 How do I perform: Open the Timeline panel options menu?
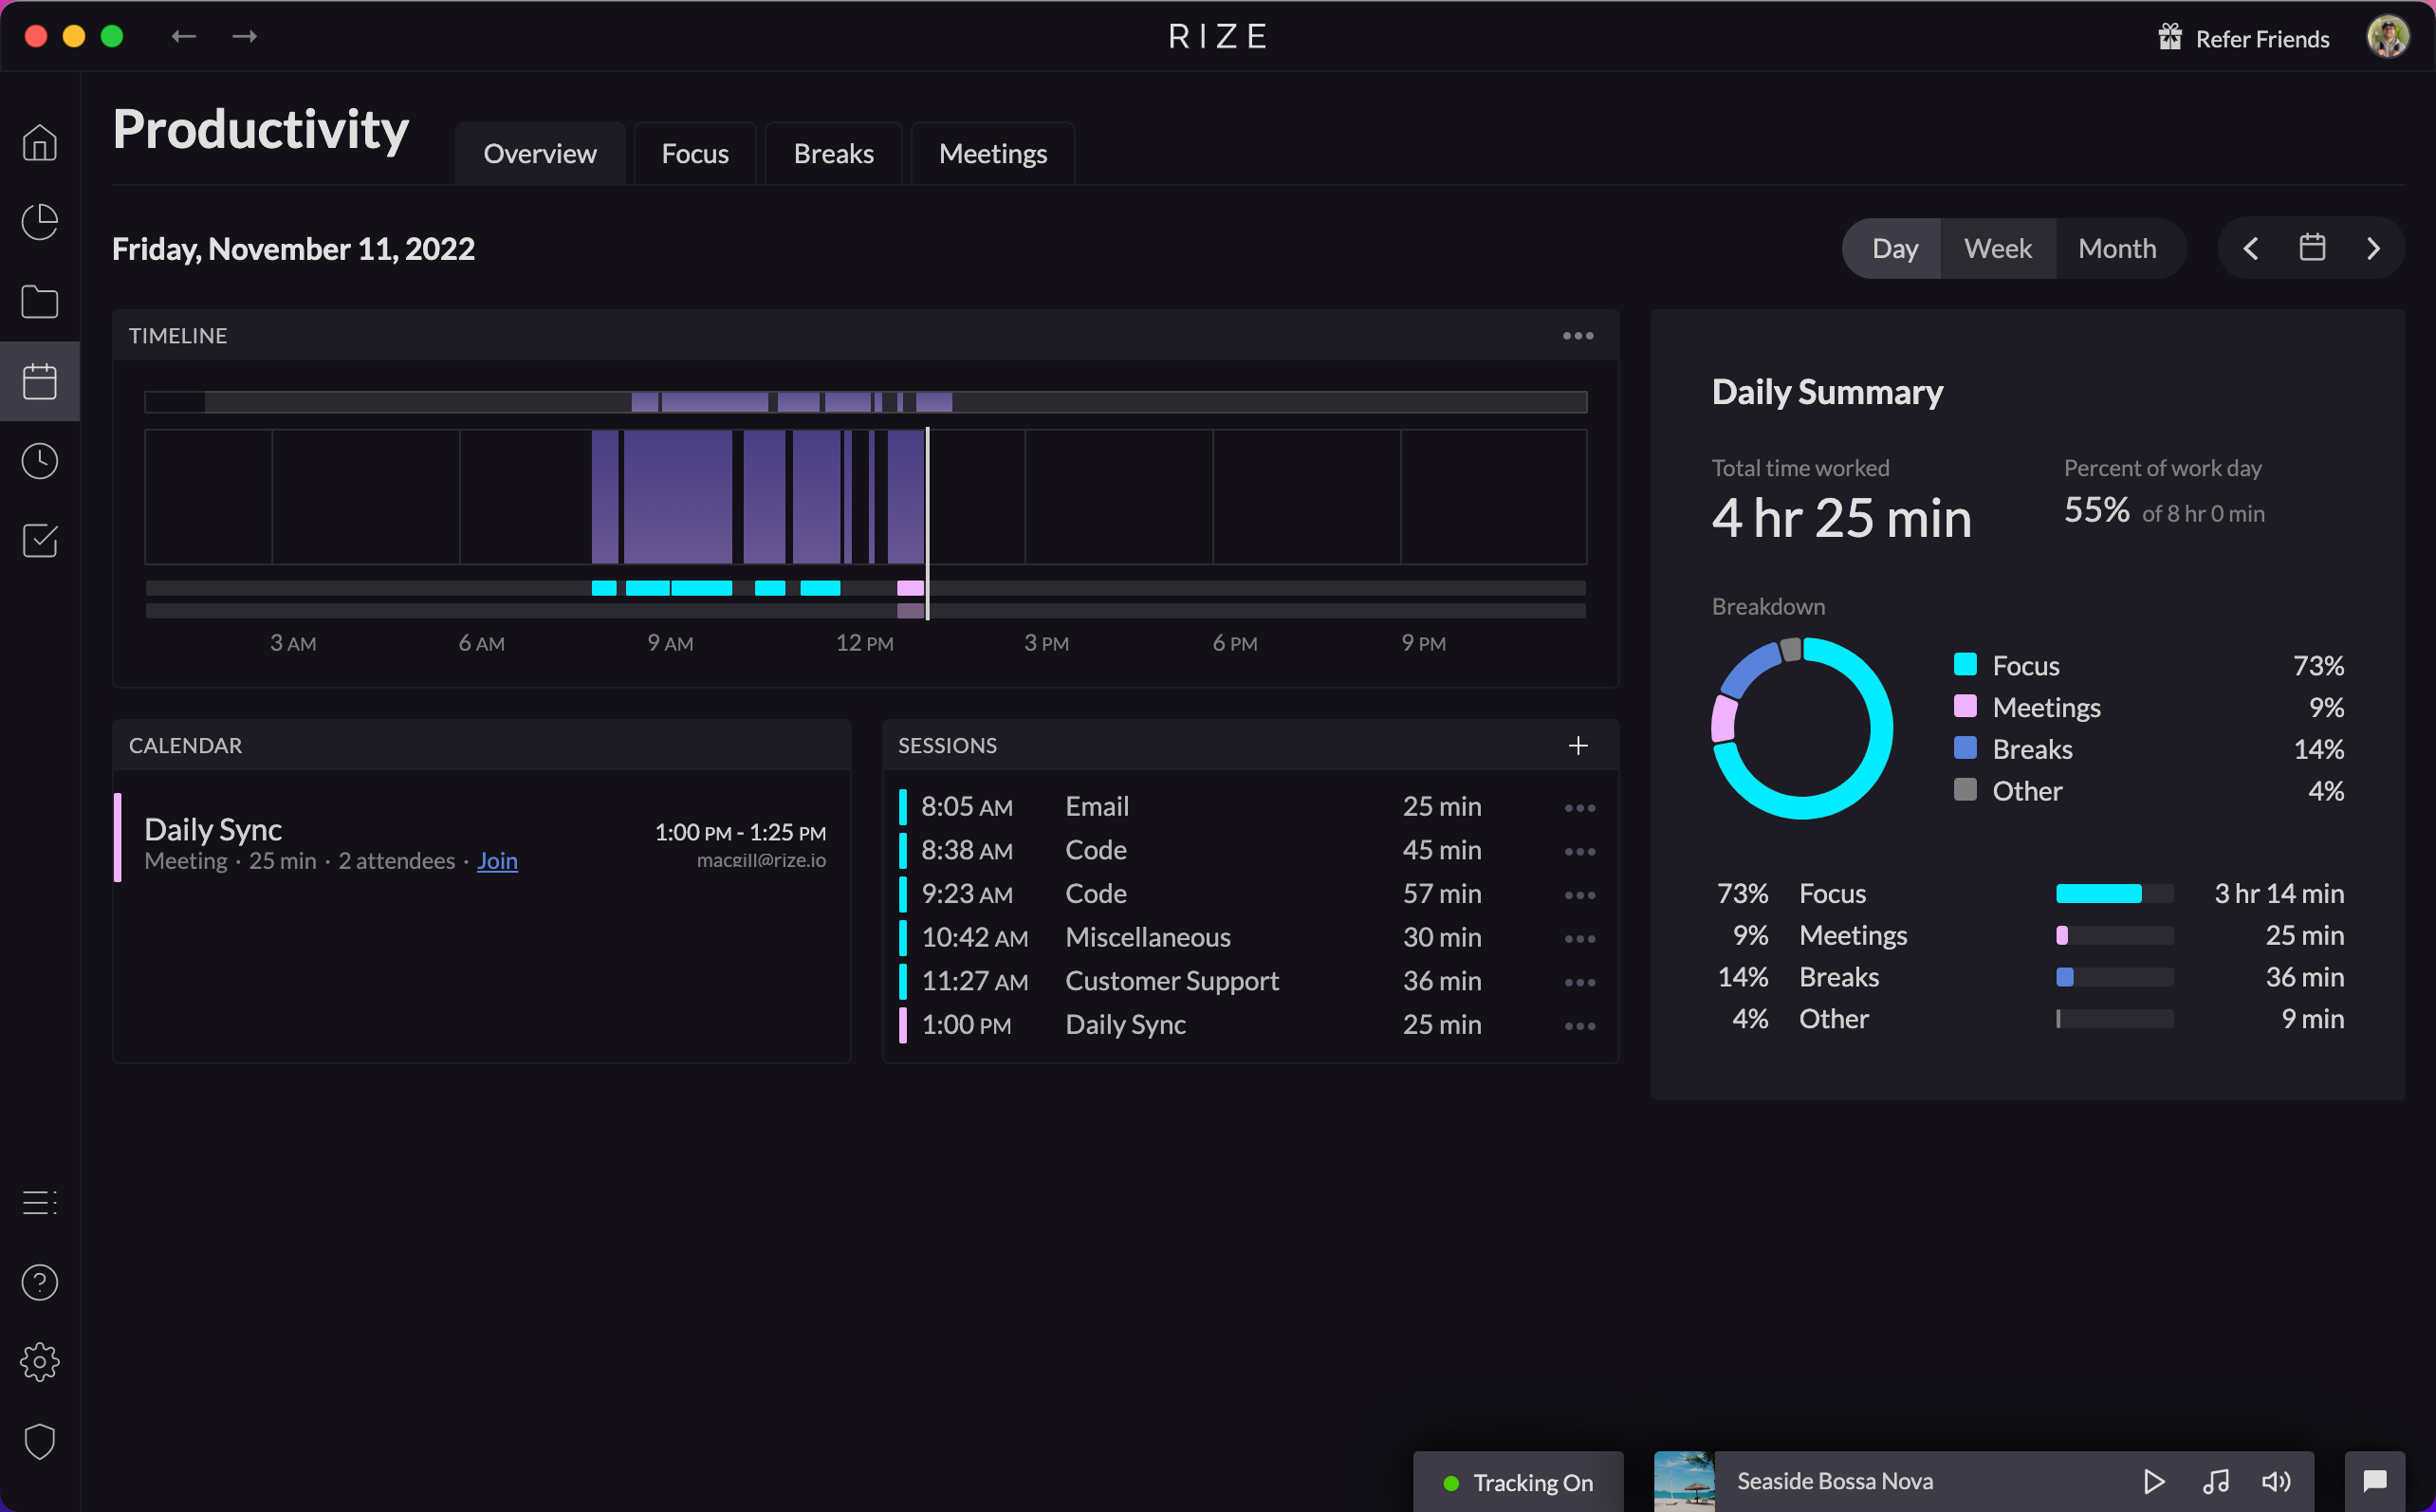tap(1578, 336)
